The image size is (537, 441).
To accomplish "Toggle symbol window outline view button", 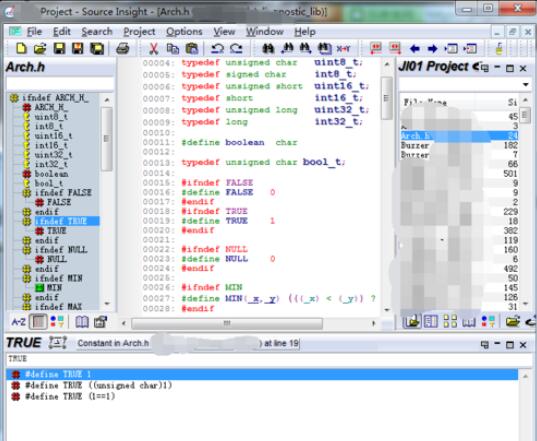I will pyautogui.click(x=38, y=322).
